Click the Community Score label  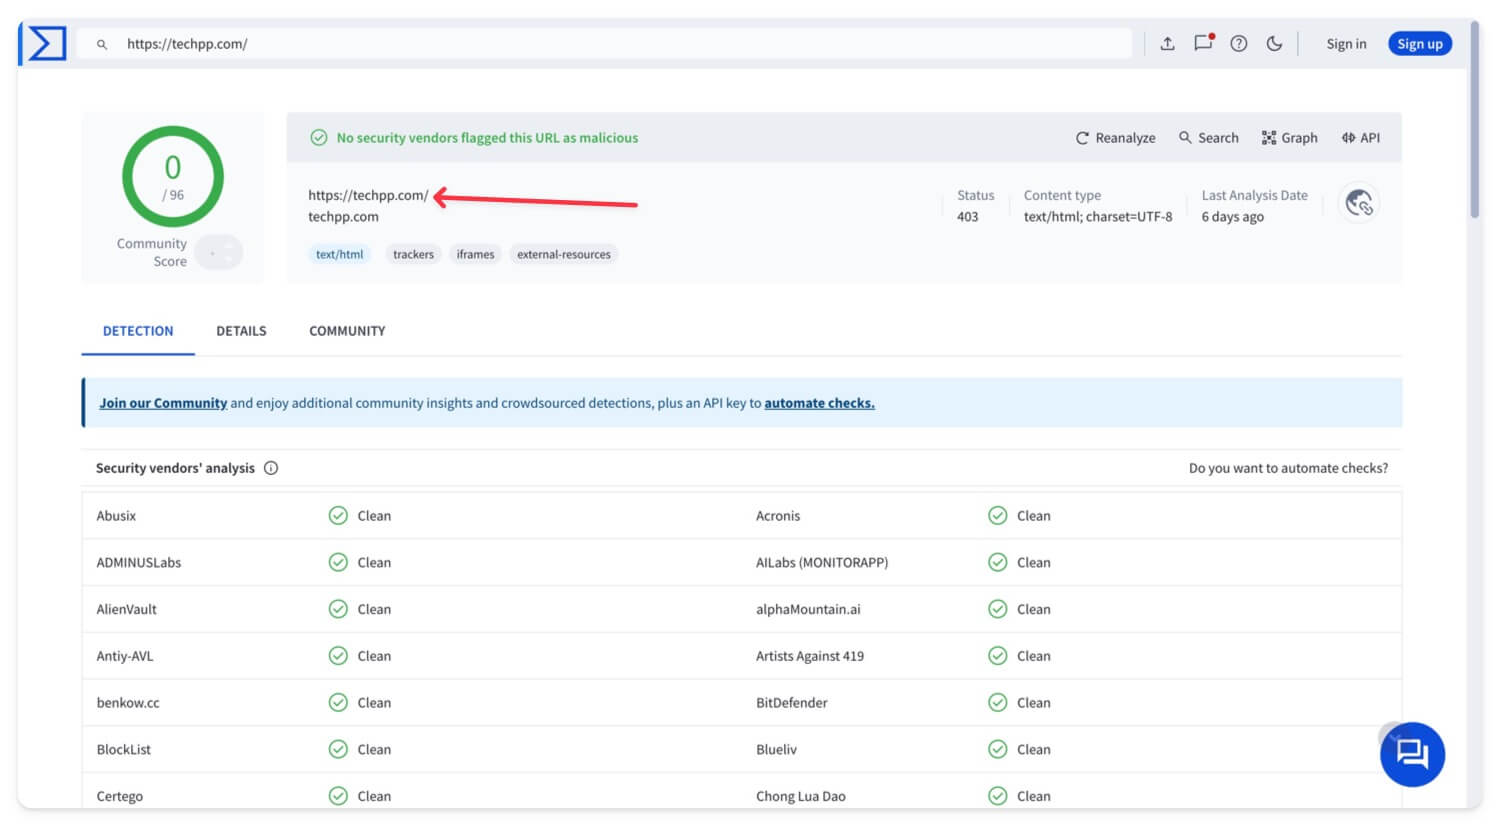152,252
